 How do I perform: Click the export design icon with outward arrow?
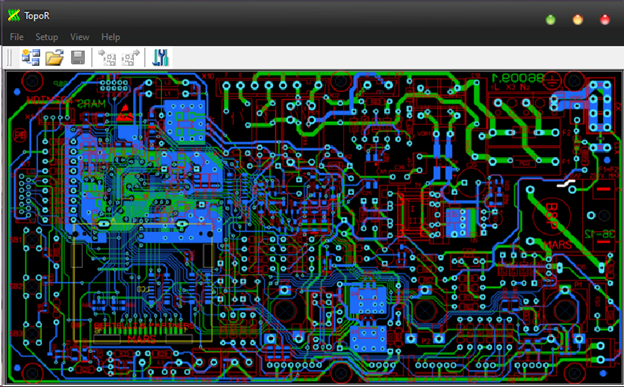(131, 57)
